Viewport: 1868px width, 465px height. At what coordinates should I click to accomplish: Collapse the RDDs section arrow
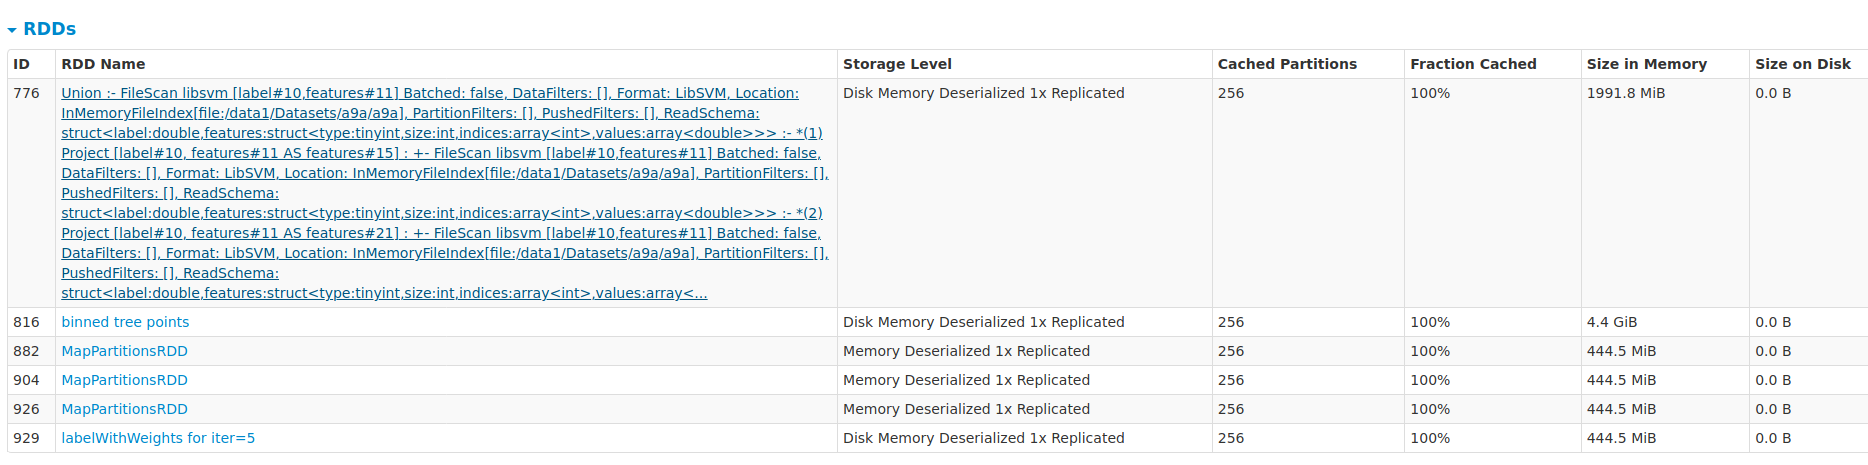(x=12, y=31)
